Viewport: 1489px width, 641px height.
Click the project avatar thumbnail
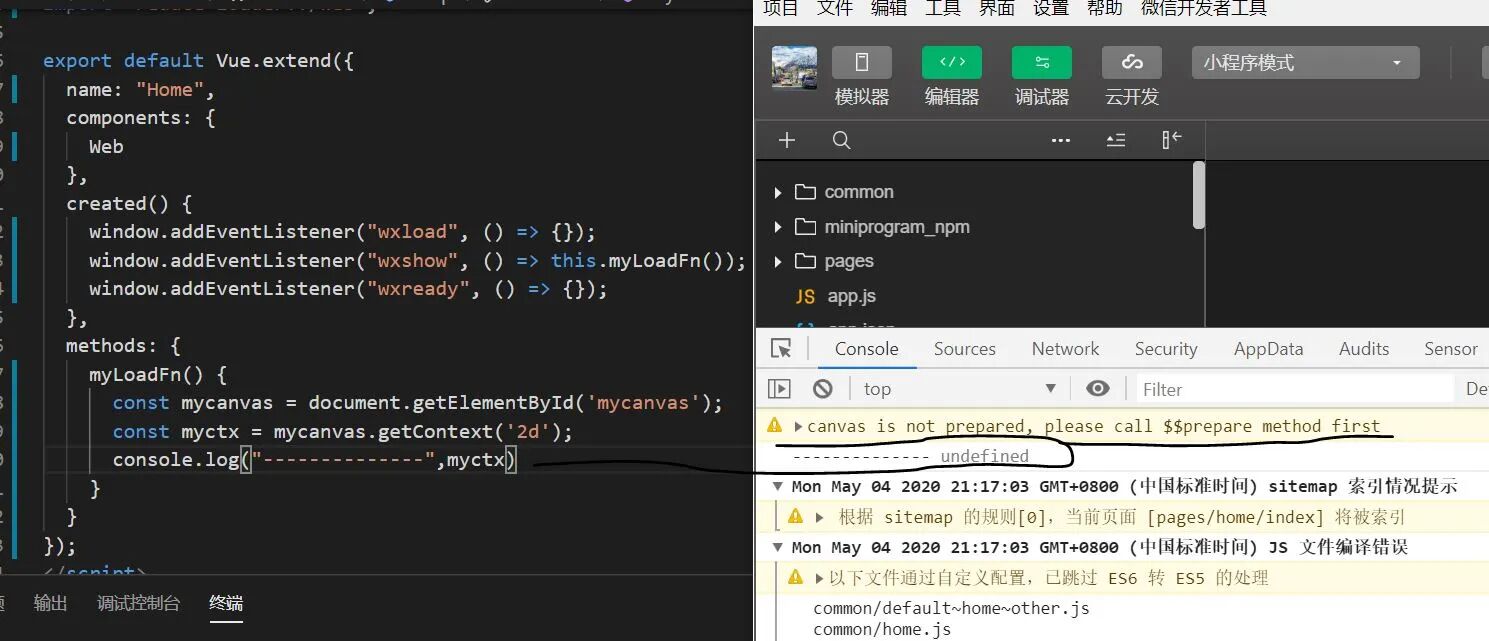tap(794, 67)
